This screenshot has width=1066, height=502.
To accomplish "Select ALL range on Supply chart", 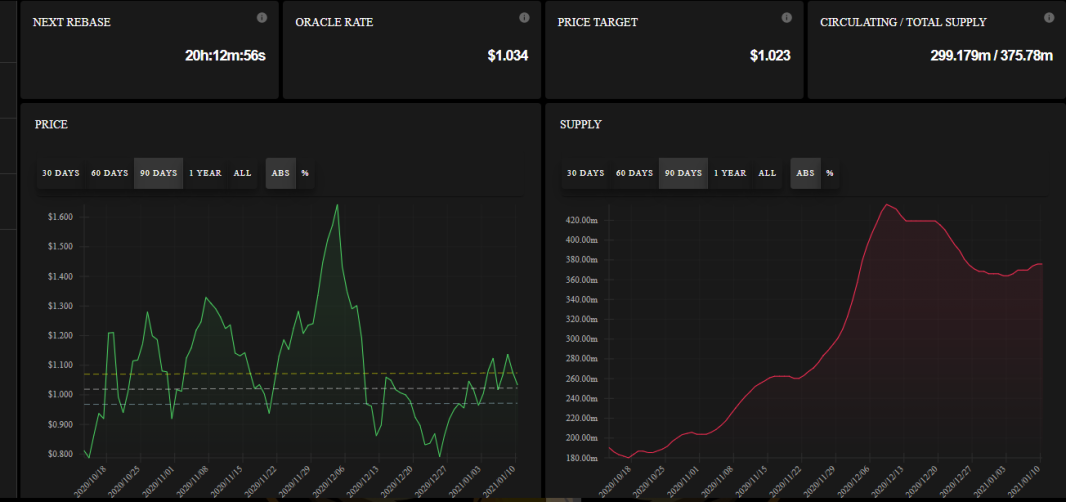I will point(768,173).
